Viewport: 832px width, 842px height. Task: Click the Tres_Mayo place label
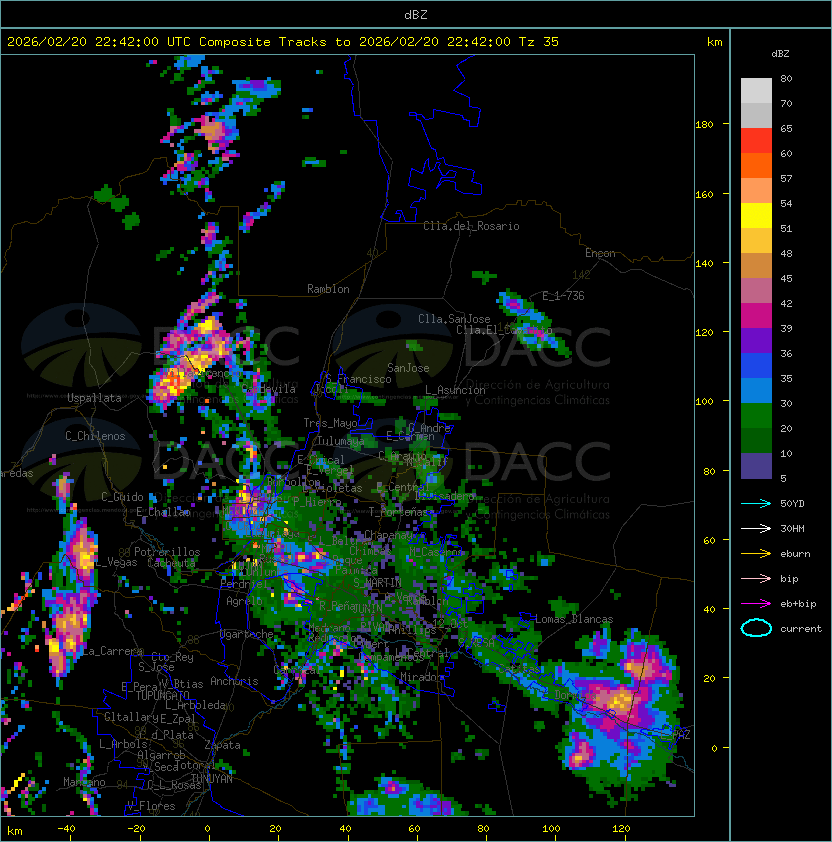[330, 423]
